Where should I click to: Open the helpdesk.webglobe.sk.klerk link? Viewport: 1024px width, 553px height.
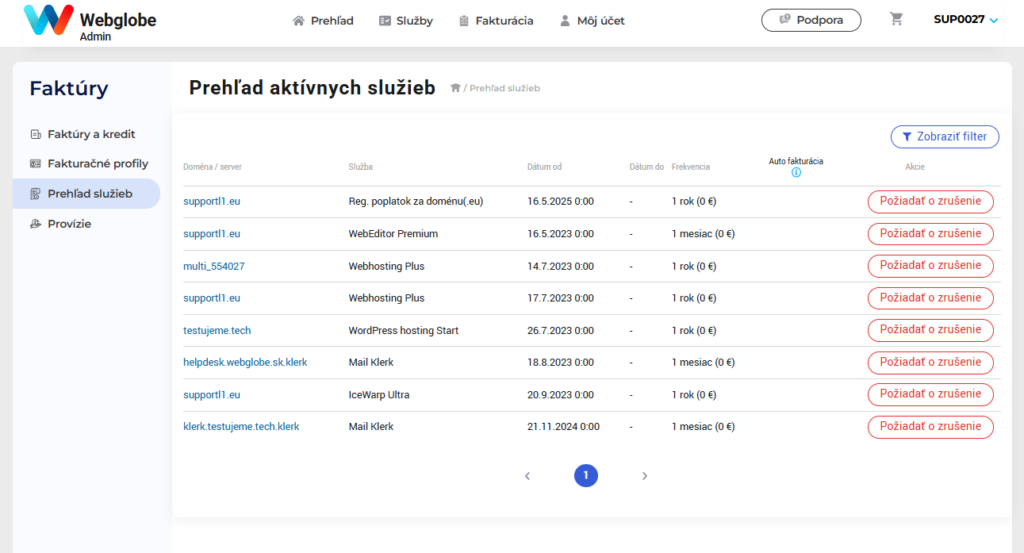245,362
